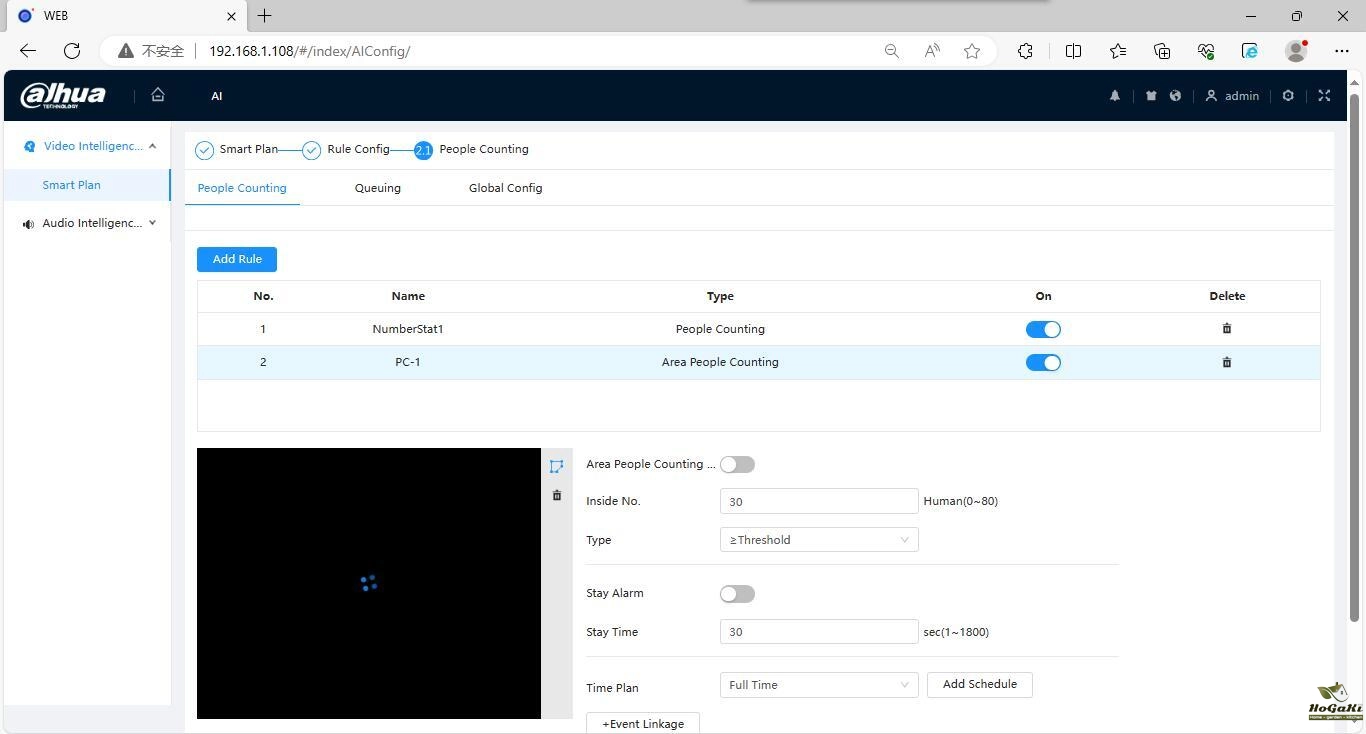Turn on the Stay Alarm switch

click(x=737, y=594)
